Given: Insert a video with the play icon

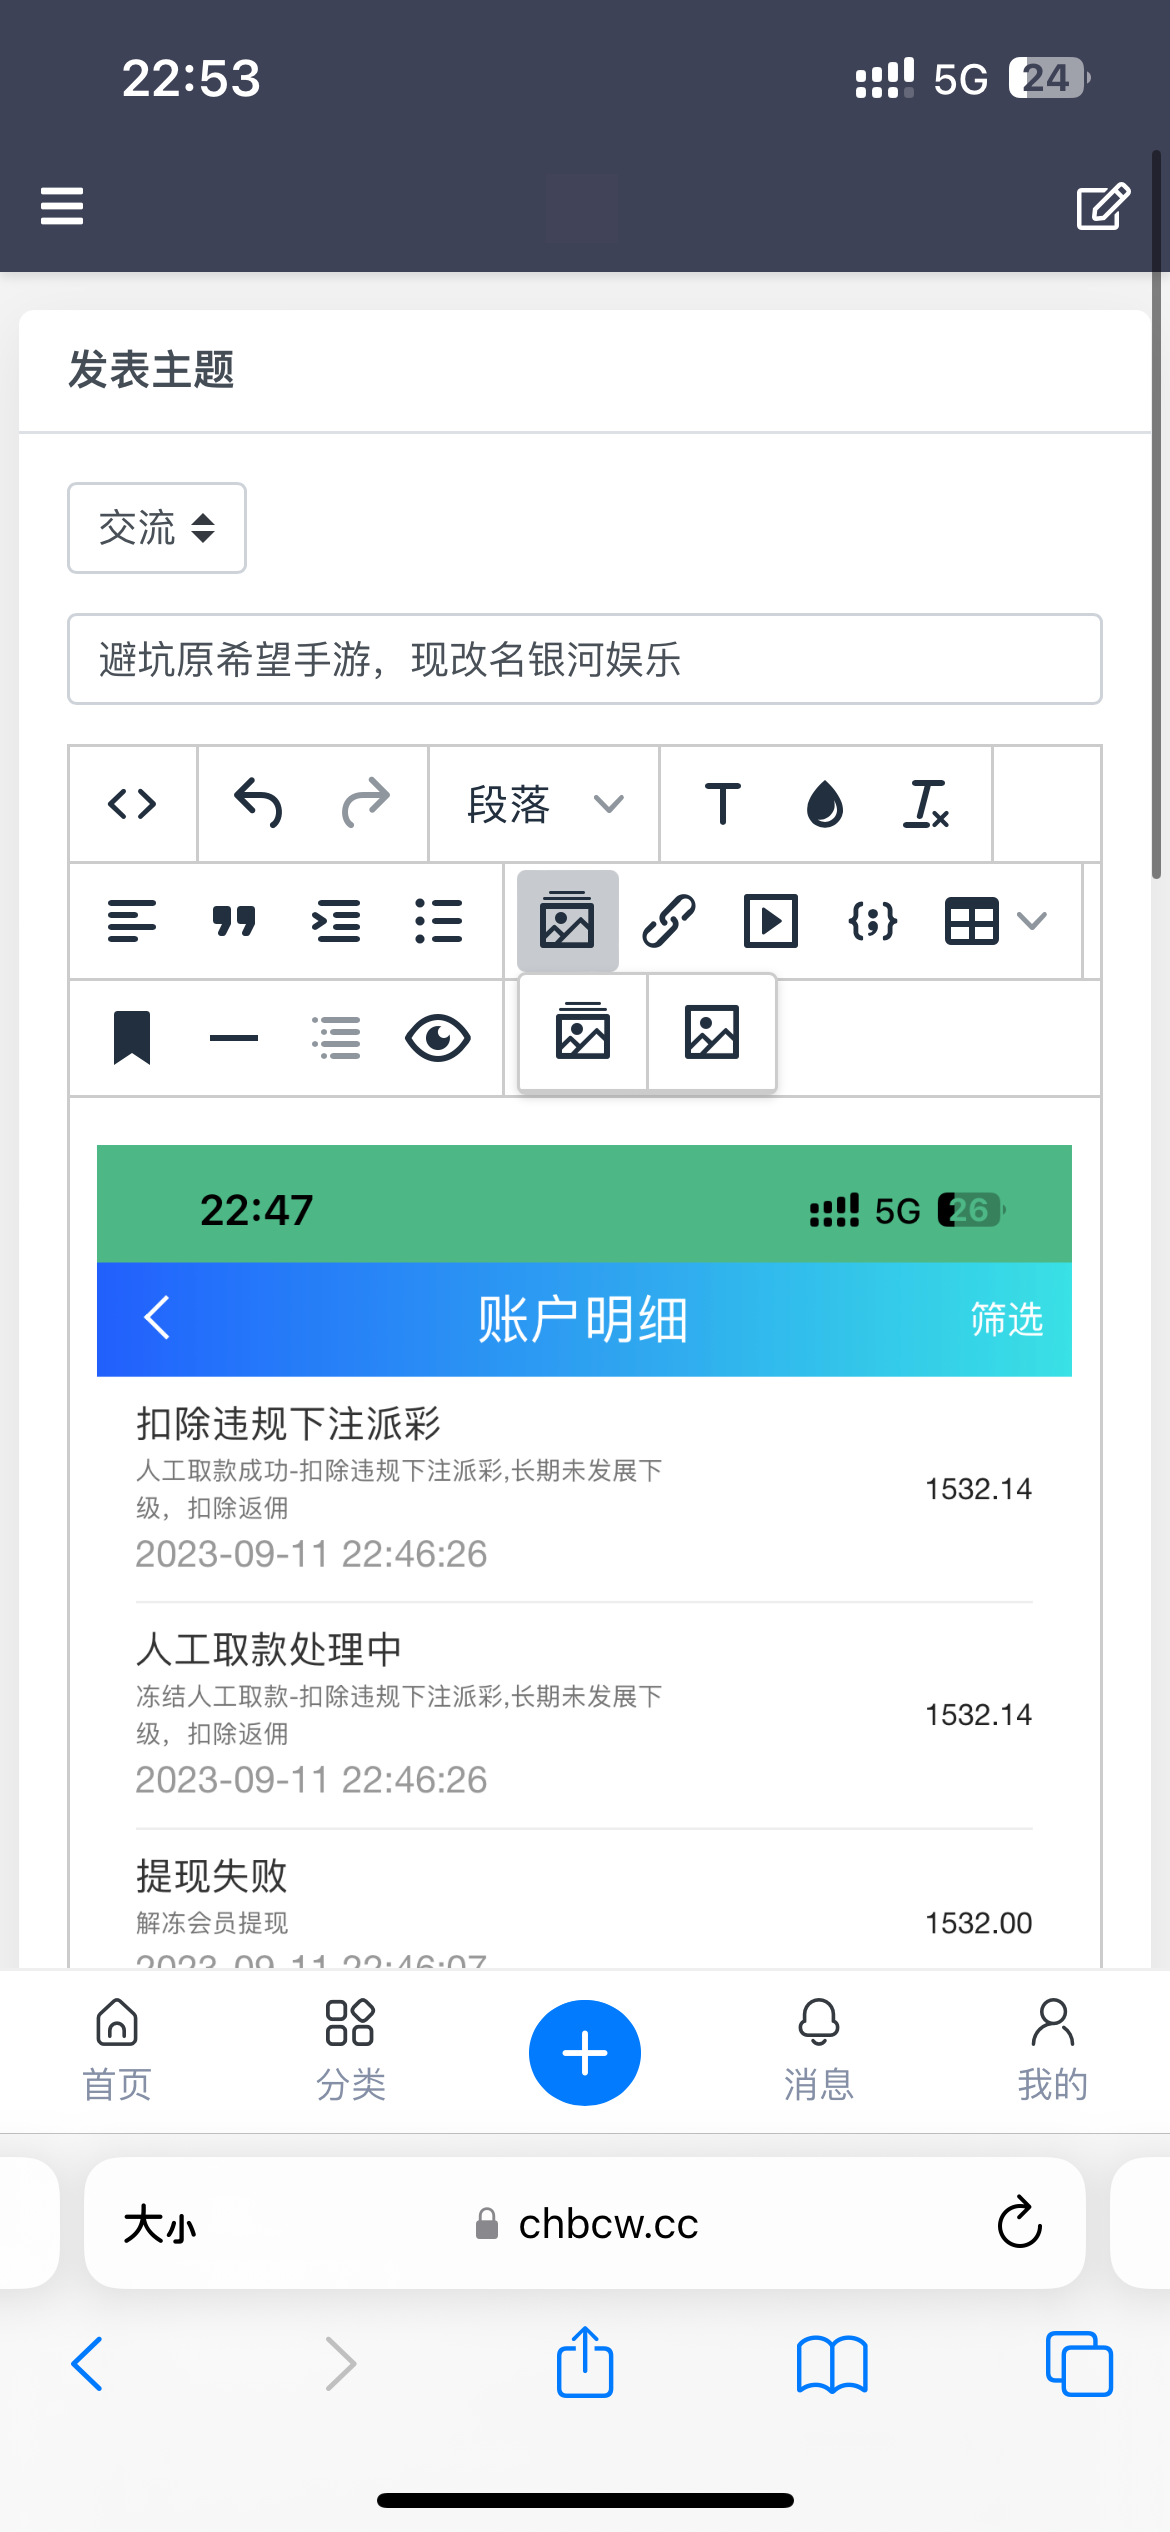Looking at the screenshot, I should point(770,921).
